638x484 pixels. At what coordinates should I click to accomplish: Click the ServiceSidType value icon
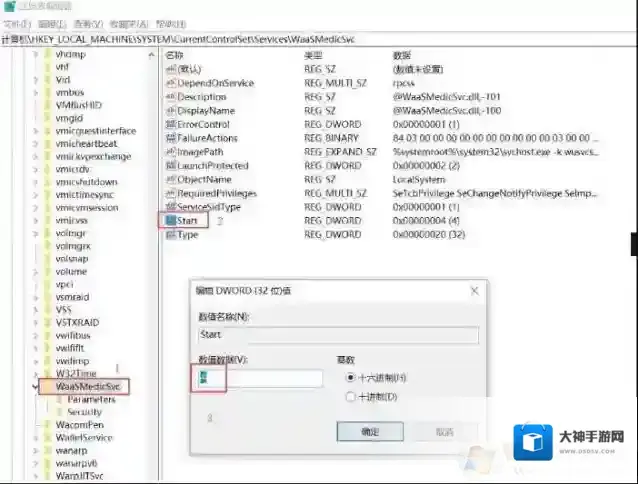[x=170, y=207]
